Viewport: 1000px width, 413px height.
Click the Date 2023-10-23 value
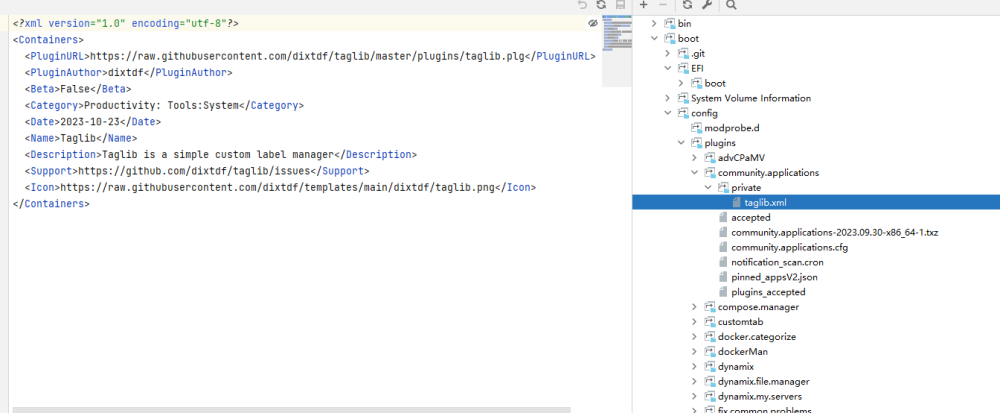point(90,122)
